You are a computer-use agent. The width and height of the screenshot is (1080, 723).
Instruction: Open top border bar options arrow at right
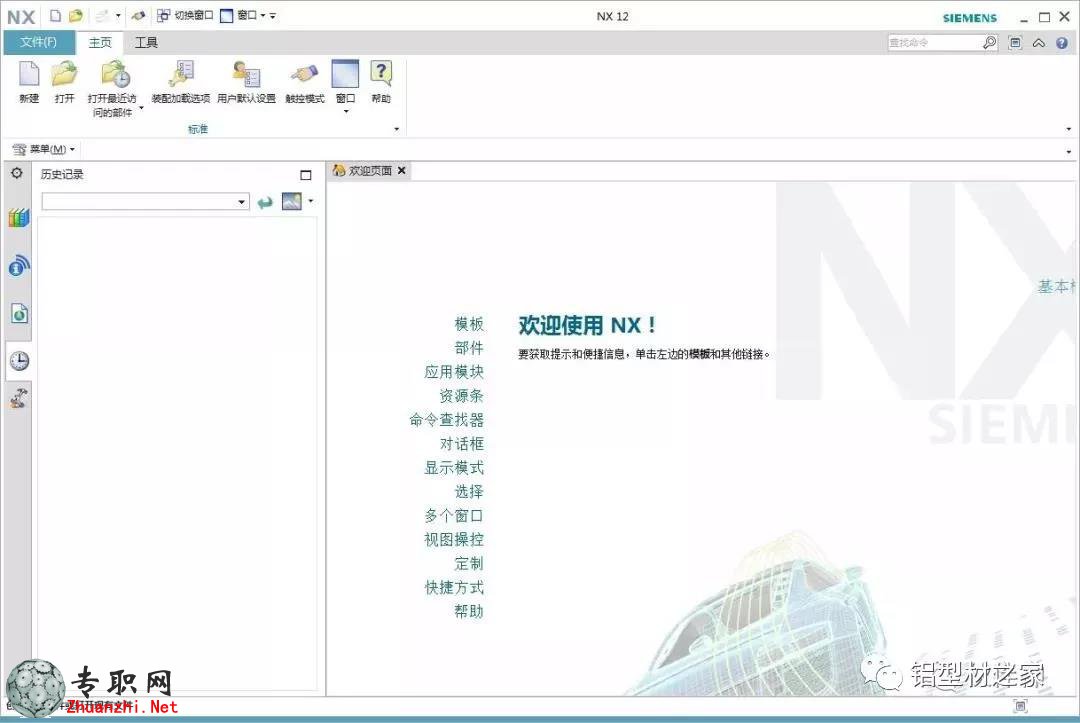coord(1068,151)
